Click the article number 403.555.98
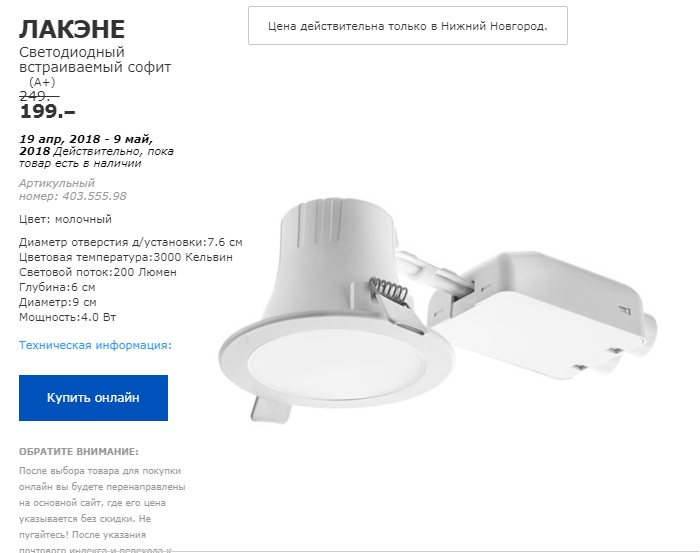Image resolution: width=700 pixels, height=553 pixels. click(94, 196)
